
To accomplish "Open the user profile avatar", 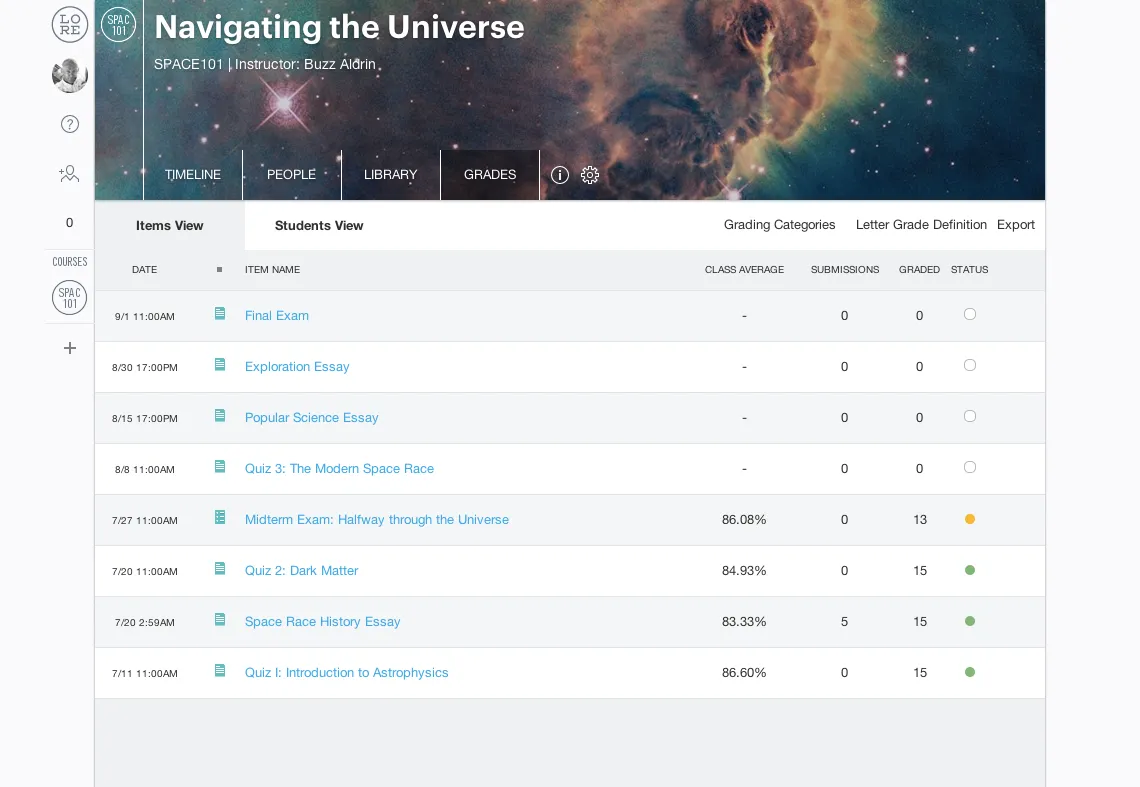I will pyautogui.click(x=70, y=75).
